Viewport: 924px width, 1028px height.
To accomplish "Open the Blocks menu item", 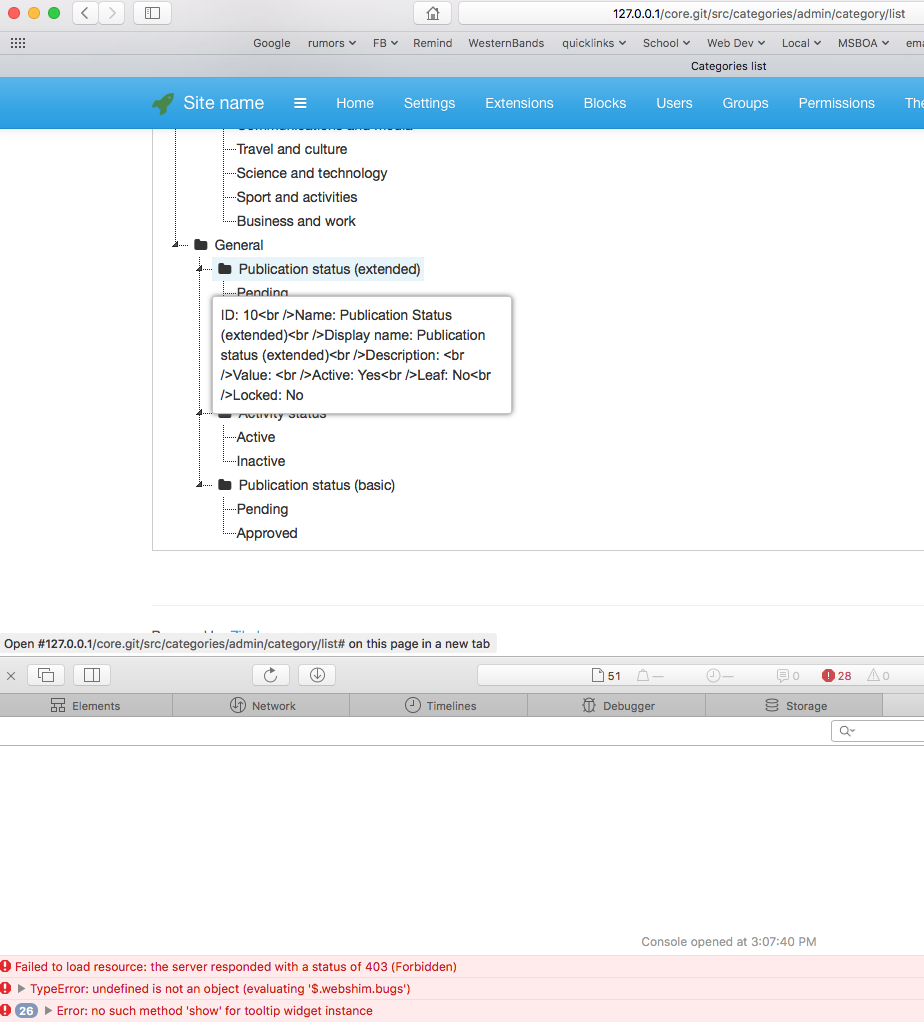I will pyautogui.click(x=605, y=103).
